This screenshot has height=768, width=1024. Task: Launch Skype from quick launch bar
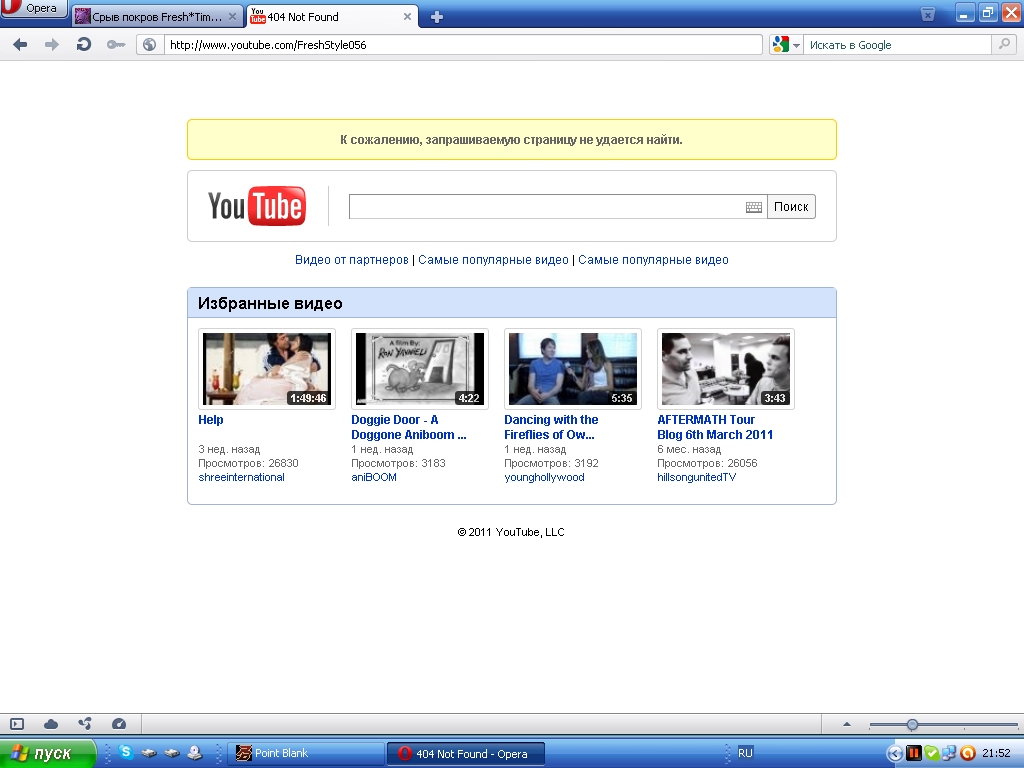[126, 753]
